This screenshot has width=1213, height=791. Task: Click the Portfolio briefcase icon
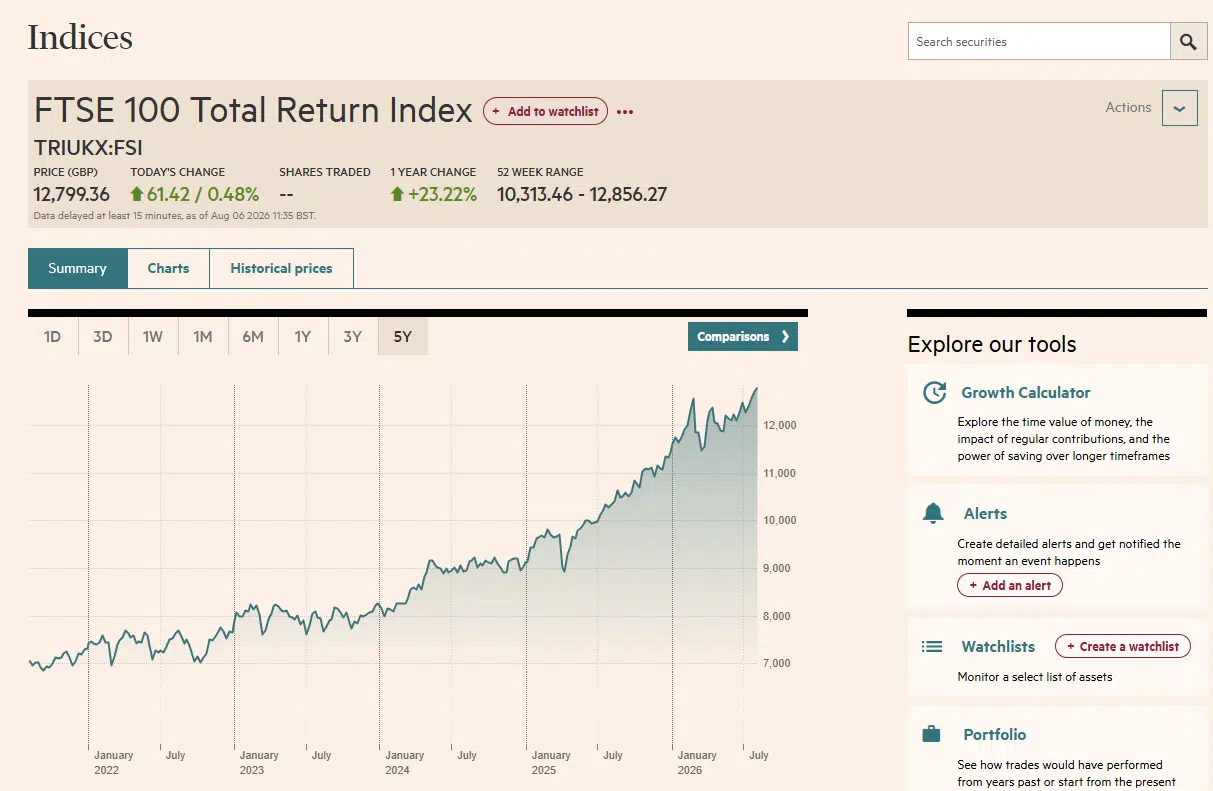932,735
